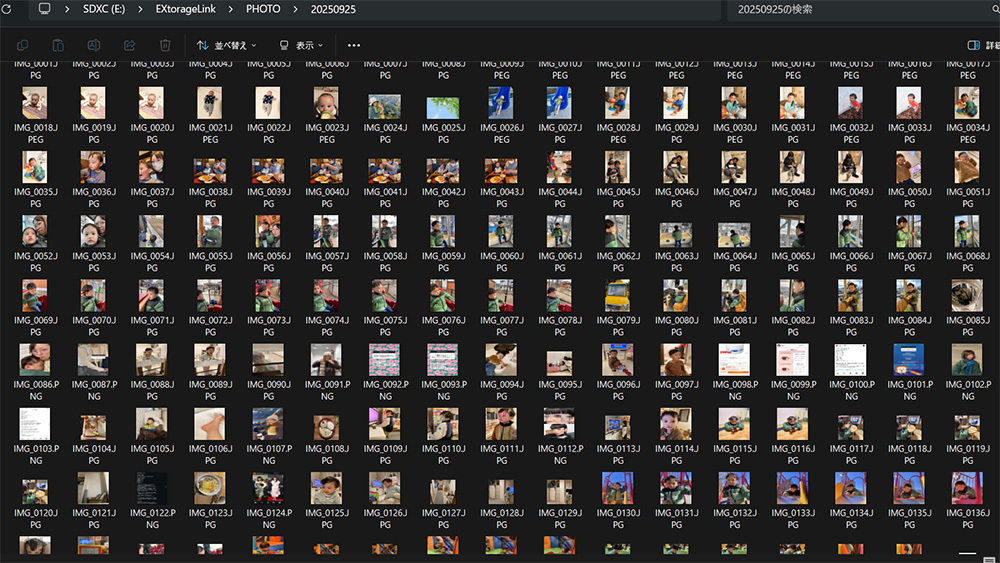Click the Delete trash can icon

pos(165,45)
